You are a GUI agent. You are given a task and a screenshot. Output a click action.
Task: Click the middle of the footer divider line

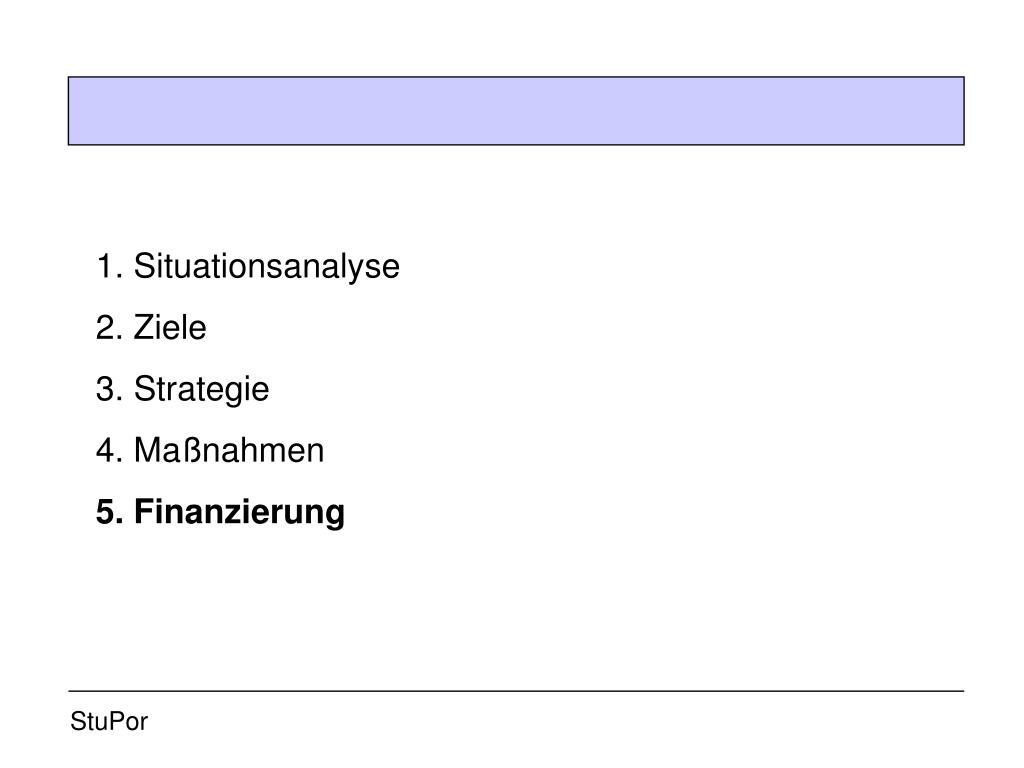coord(516,691)
